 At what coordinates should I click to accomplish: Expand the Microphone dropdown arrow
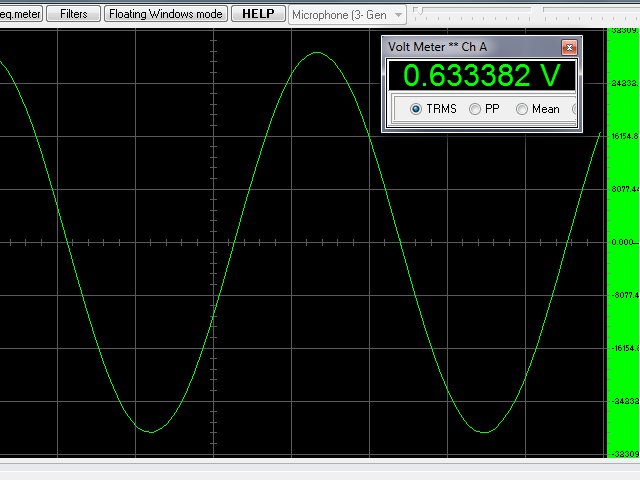[398, 15]
